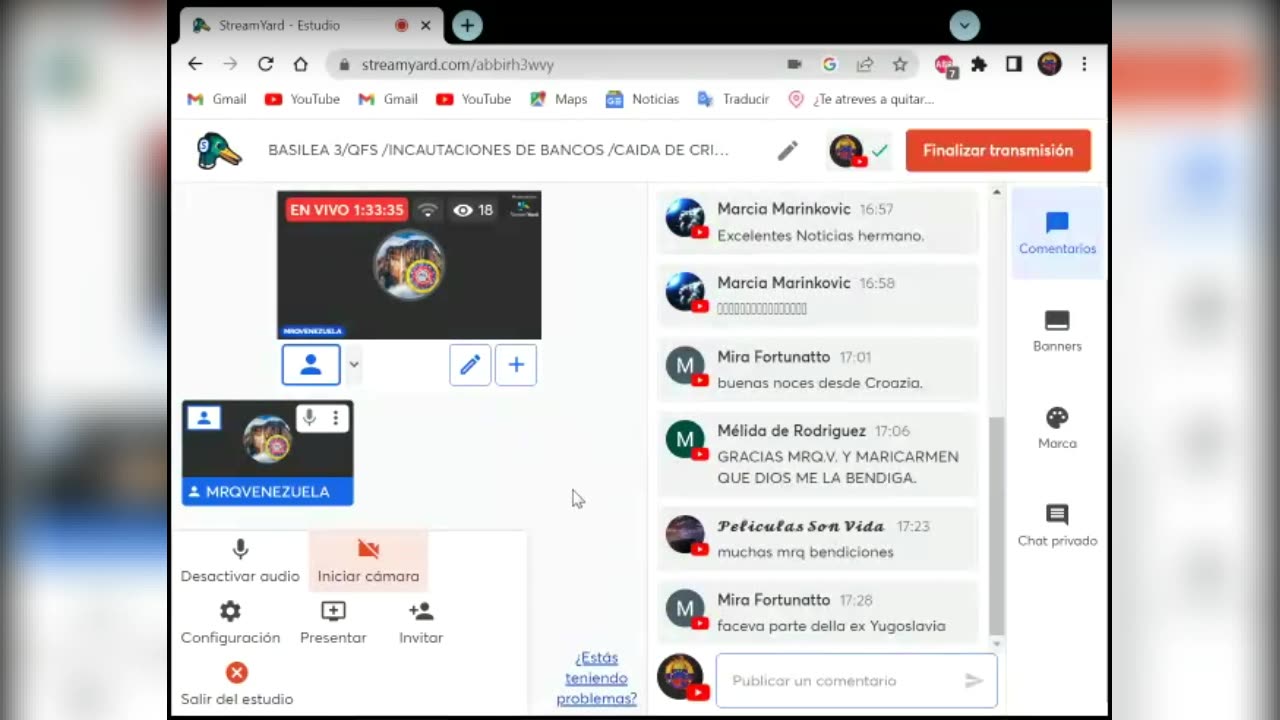This screenshot has height=720, width=1280.
Task: Open Chrome profile avatar
Action: point(1049,64)
